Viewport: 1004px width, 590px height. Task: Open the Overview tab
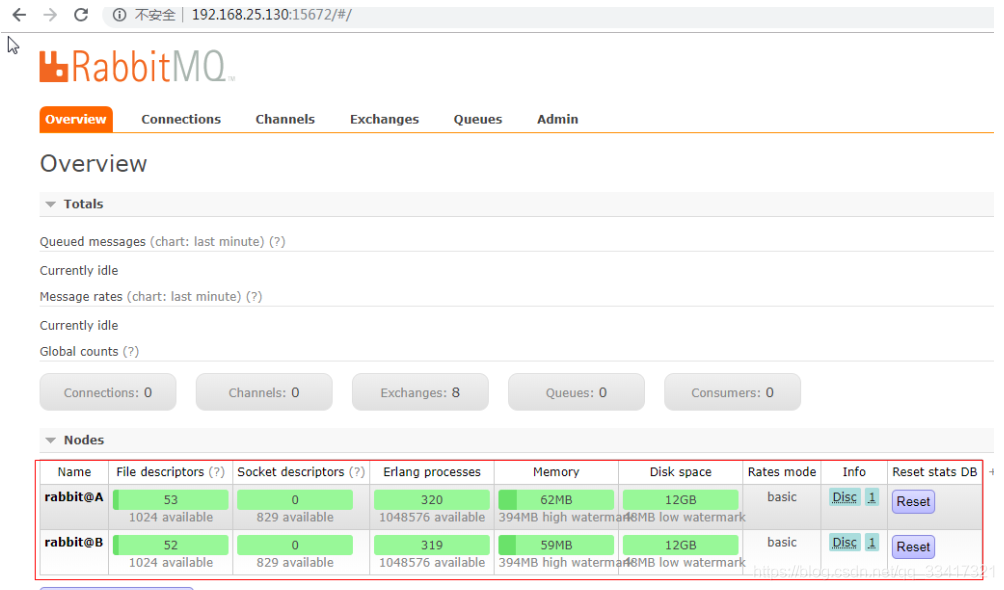pyautogui.click(x=76, y=119)
